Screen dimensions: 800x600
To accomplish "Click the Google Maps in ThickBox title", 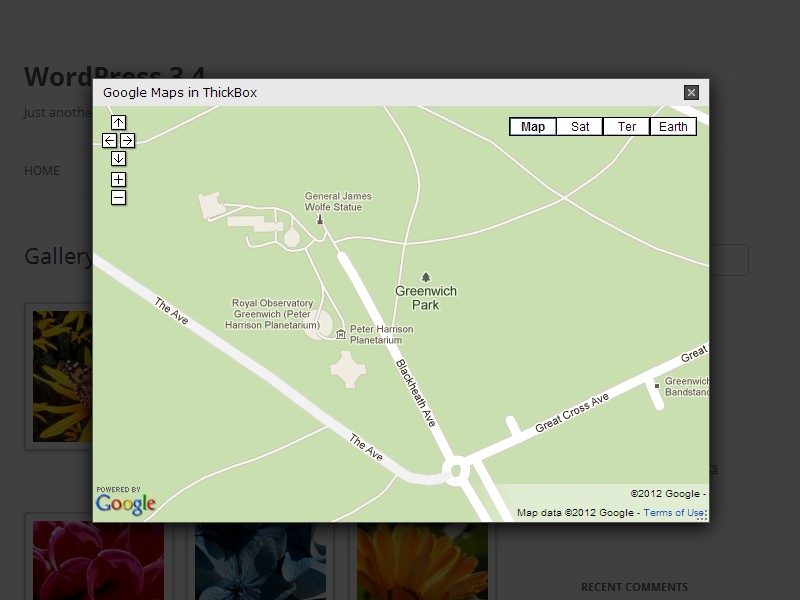I will coord(180,92).
